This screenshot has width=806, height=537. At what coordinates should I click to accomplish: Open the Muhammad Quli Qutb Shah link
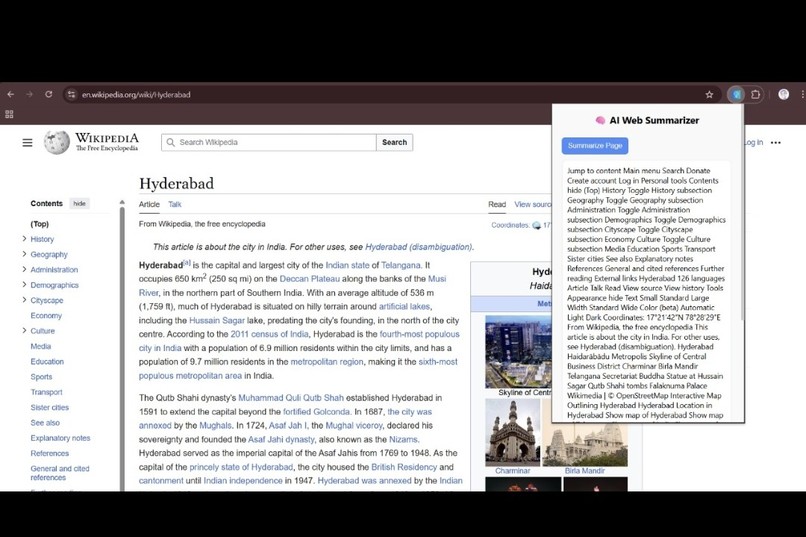click(291, 398)
